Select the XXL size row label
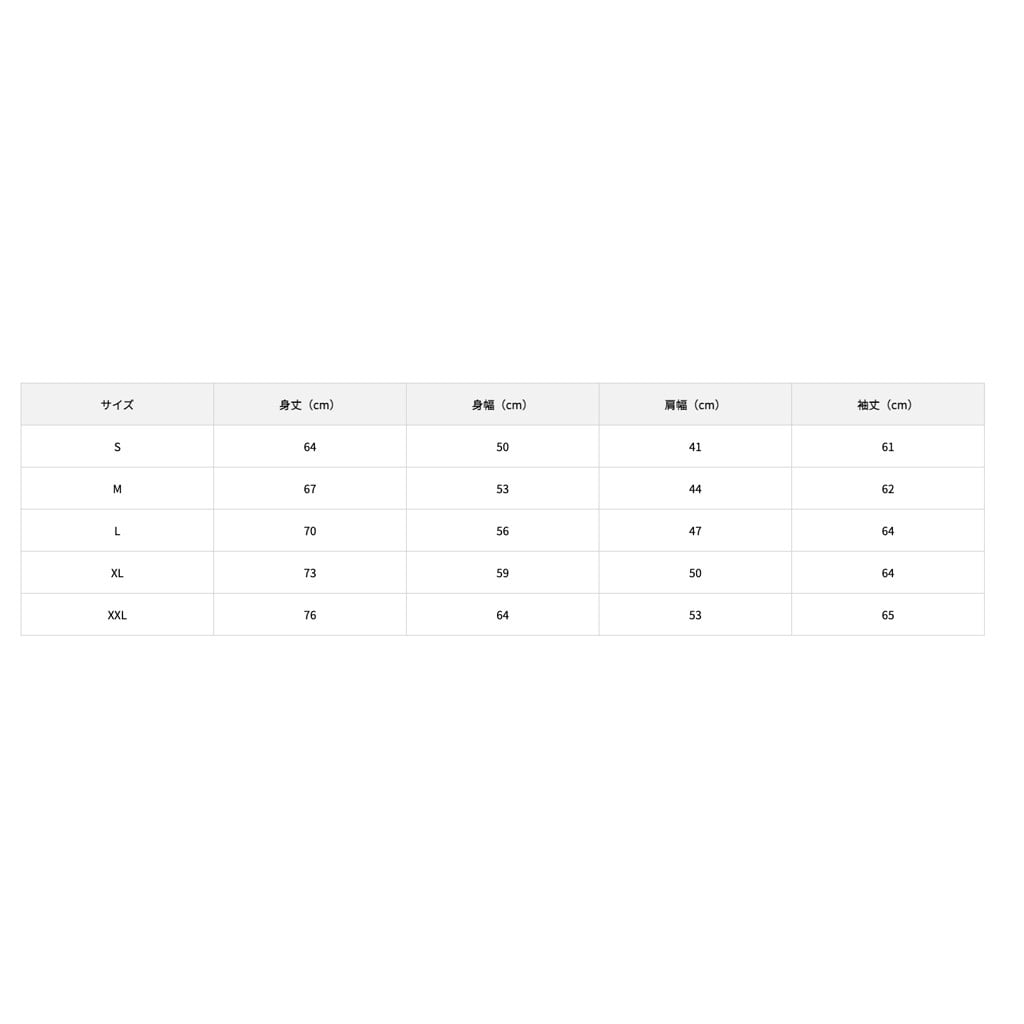 point(117,615)
